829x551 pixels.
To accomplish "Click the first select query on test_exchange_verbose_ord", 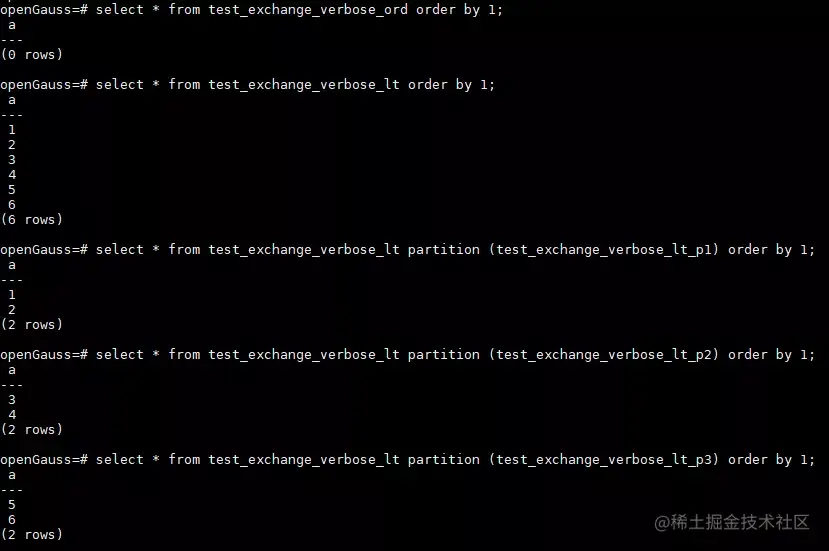I will click(x=299, y=10).
